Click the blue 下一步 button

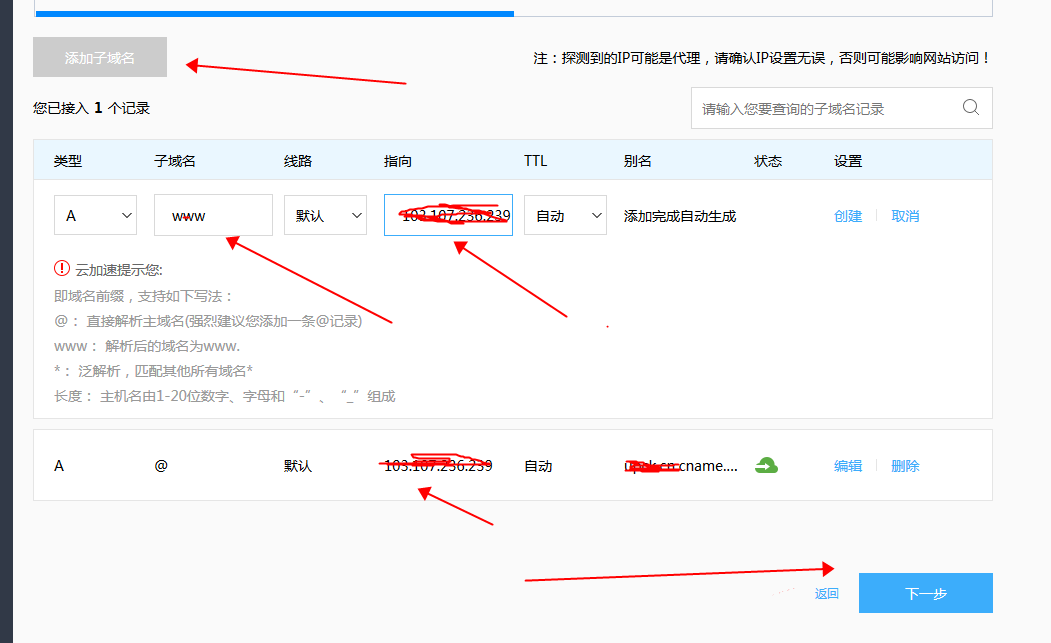point(925,593)
